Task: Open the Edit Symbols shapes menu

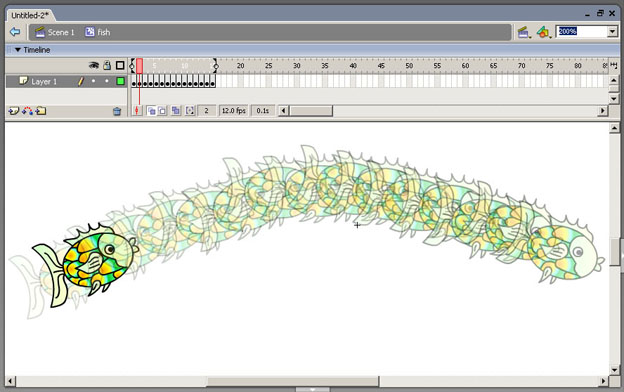Action: (x=543, y=32)
